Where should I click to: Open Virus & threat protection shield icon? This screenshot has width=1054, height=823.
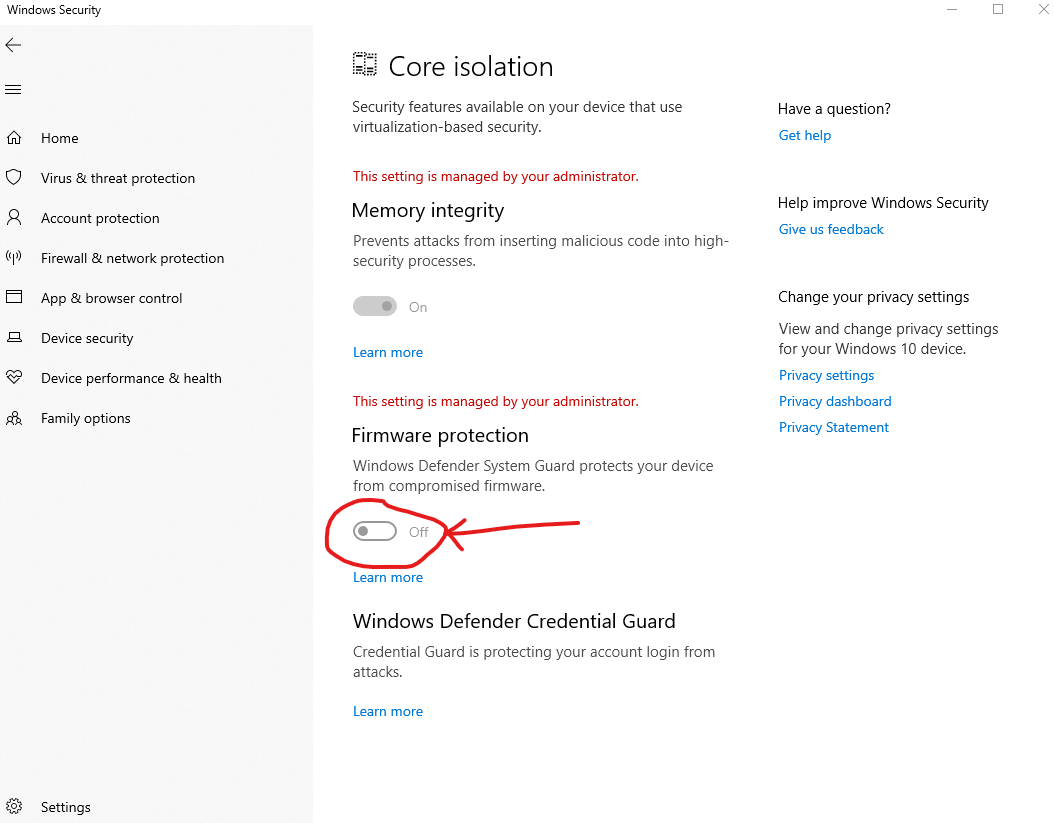coord(14,178)
